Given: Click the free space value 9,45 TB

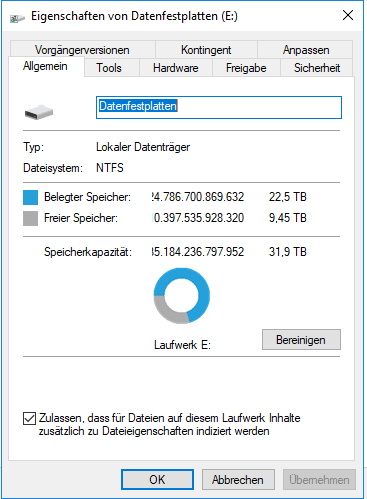Looking at the screenshot, I should tap(288, 218).
